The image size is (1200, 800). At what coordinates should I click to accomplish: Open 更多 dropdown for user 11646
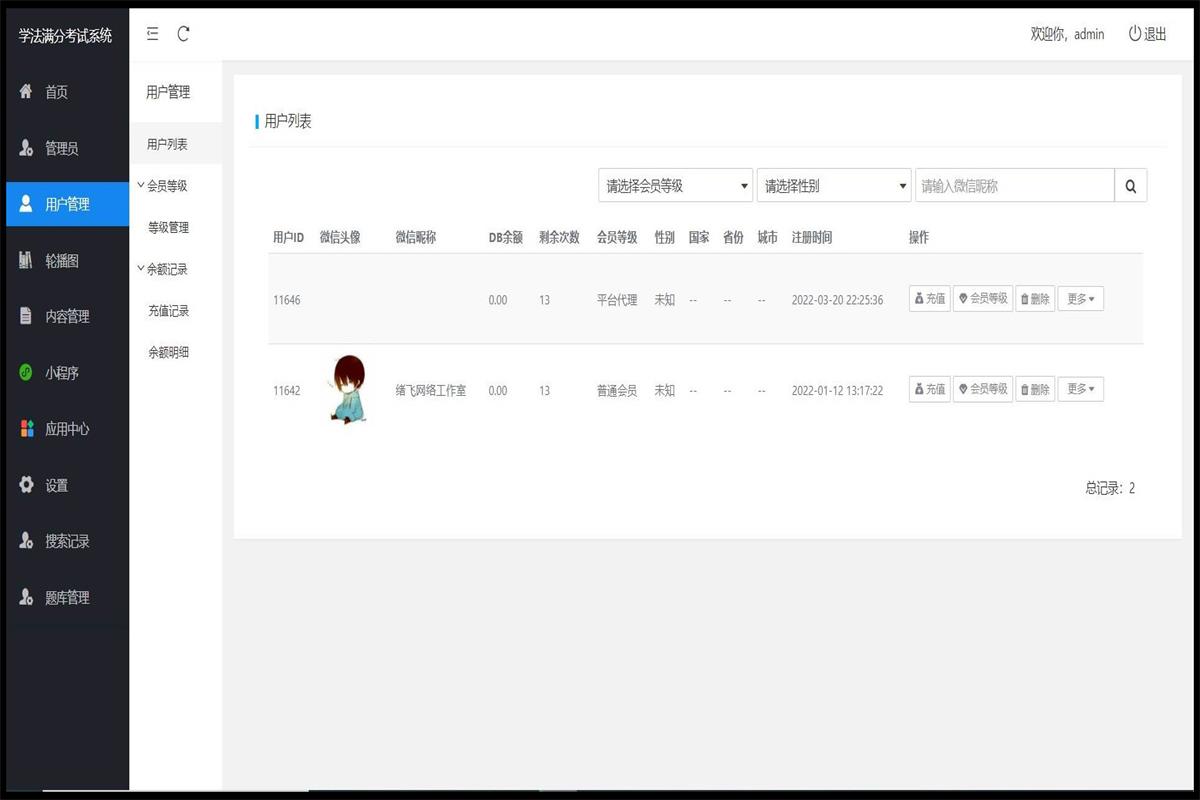[x=1080, y=299]
